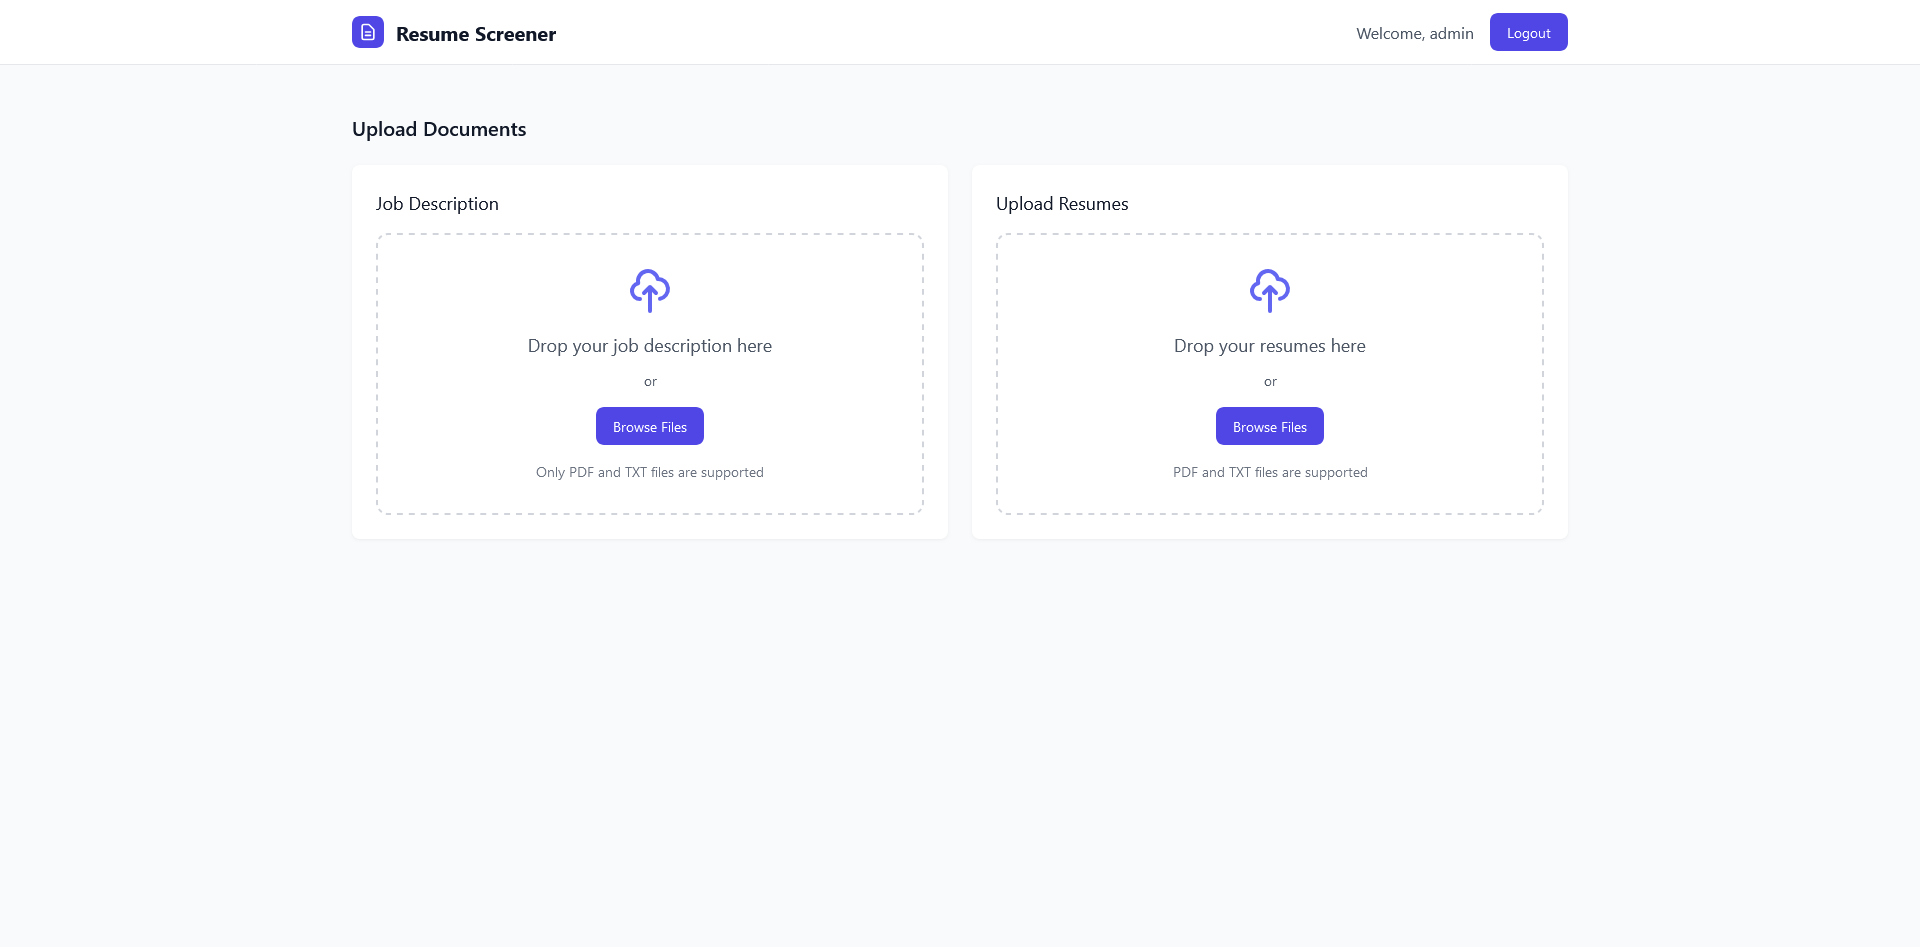The height and width of the screenshot is (947, 1920).
Task: Click the Logout button
Action: coord(1528,32)
